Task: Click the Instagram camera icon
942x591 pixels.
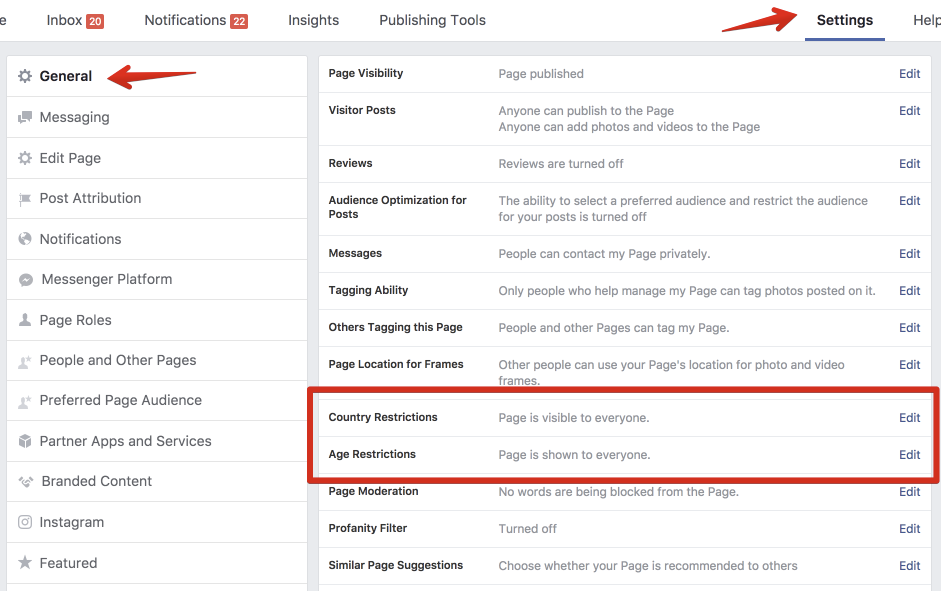Action: (x=25, y=522)
